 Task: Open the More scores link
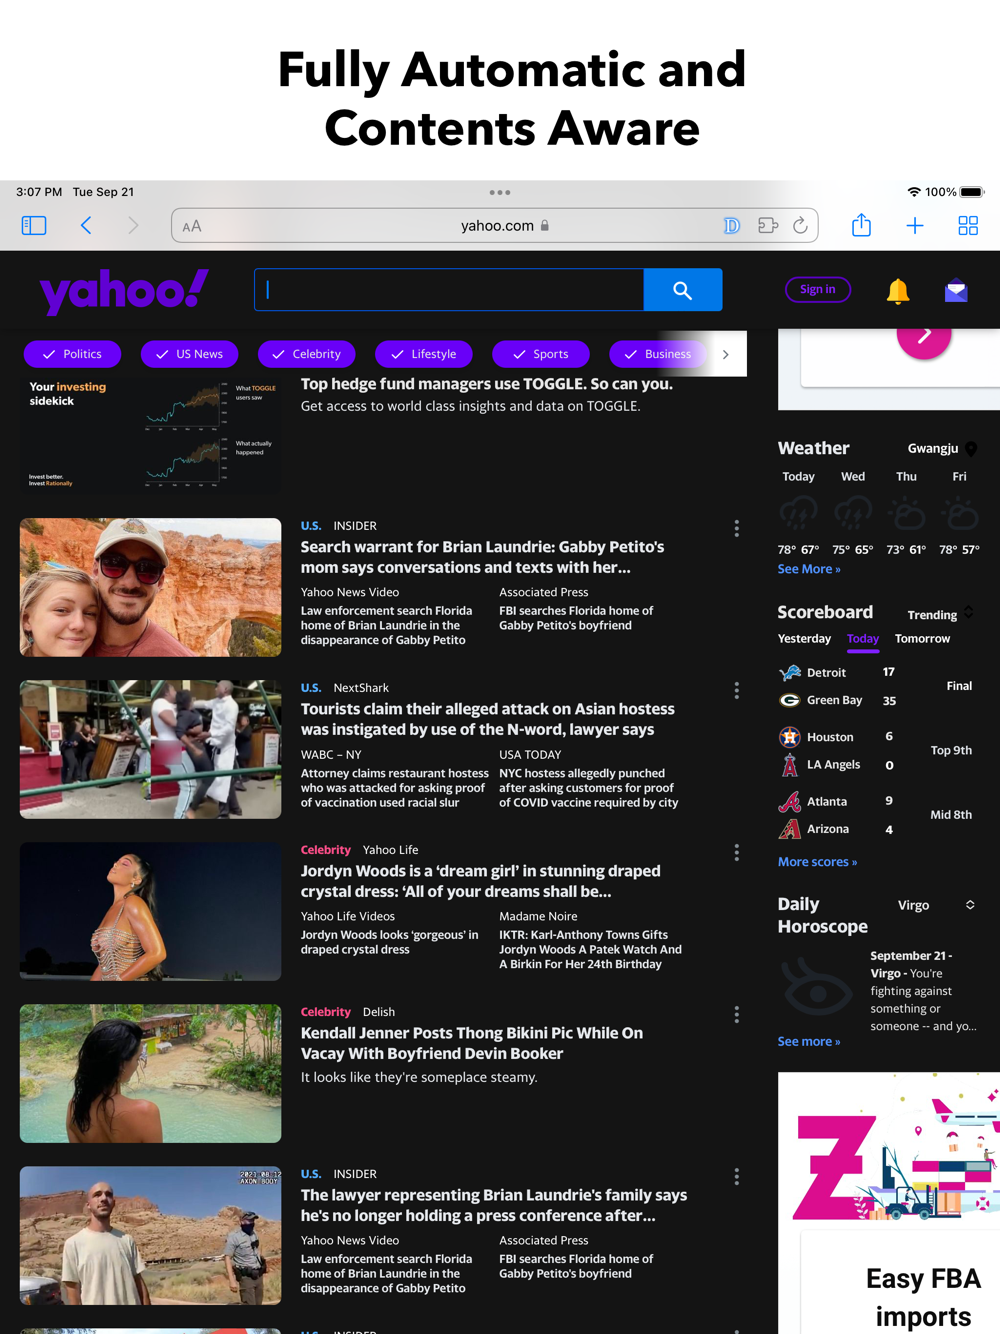click(817, 862)
